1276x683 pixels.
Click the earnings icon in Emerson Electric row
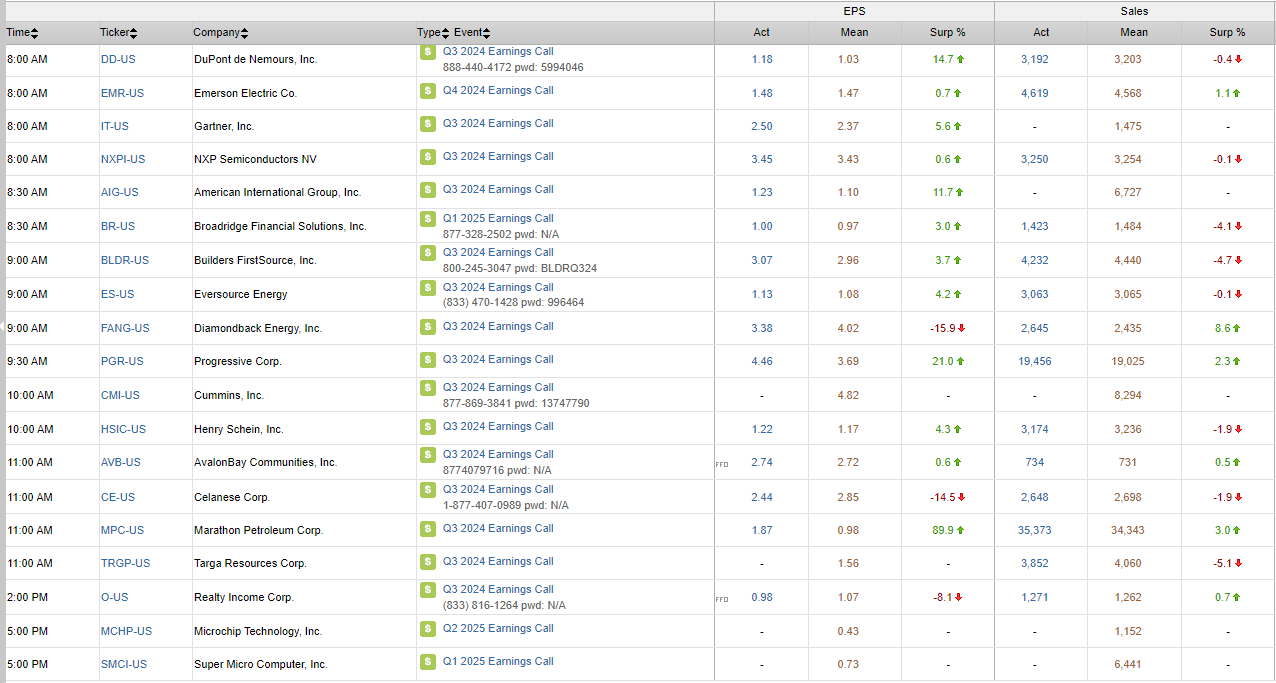(427, 91)
